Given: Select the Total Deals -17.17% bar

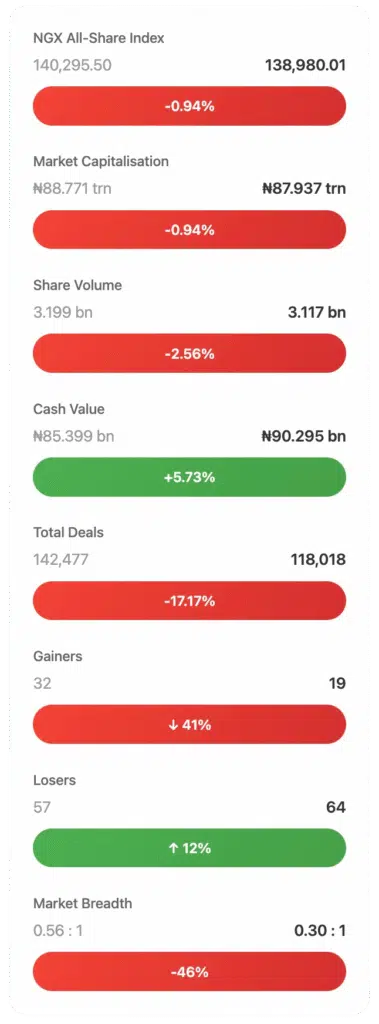Looking at the screenshot, I should click(x=190, y=601).
